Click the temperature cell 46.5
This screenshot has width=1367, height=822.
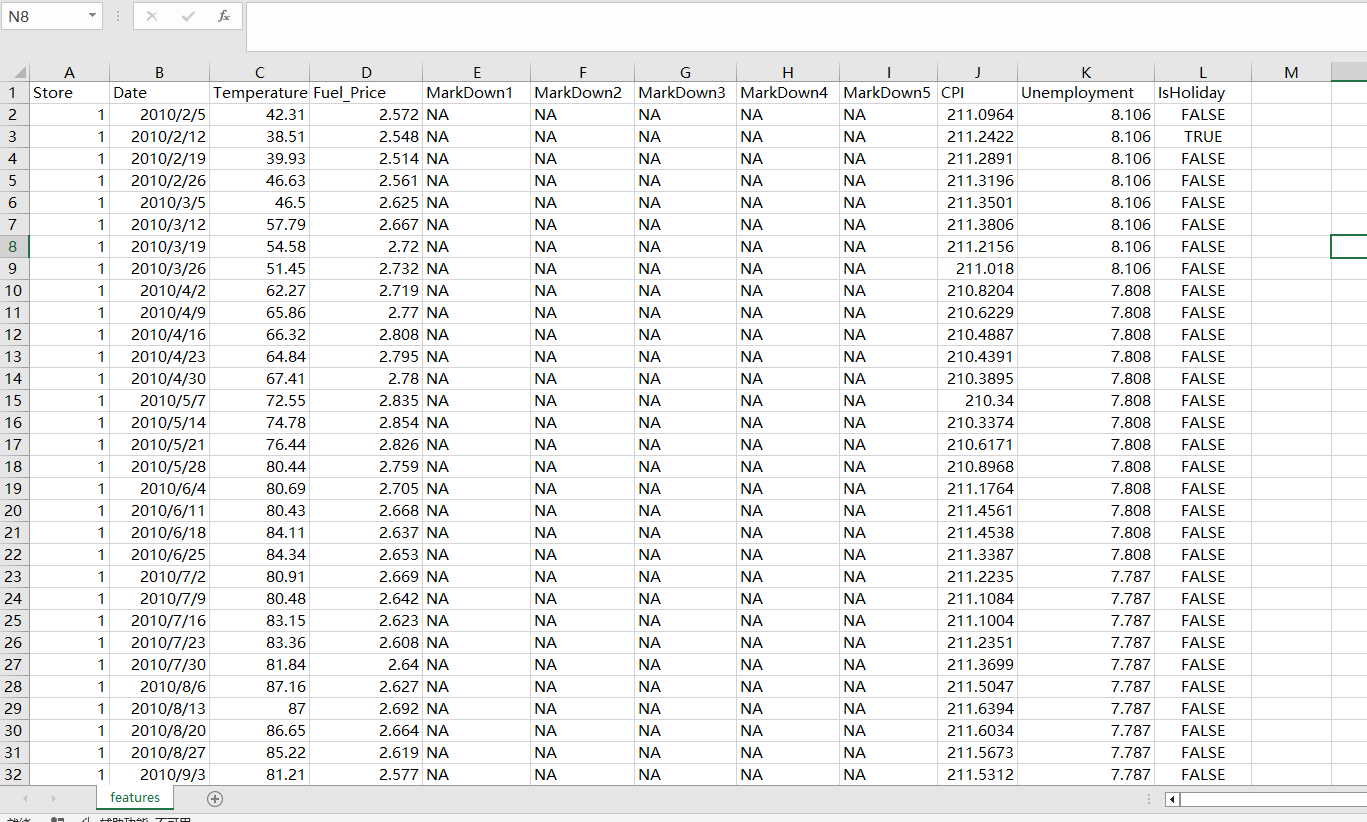click(x=260, y=202)
